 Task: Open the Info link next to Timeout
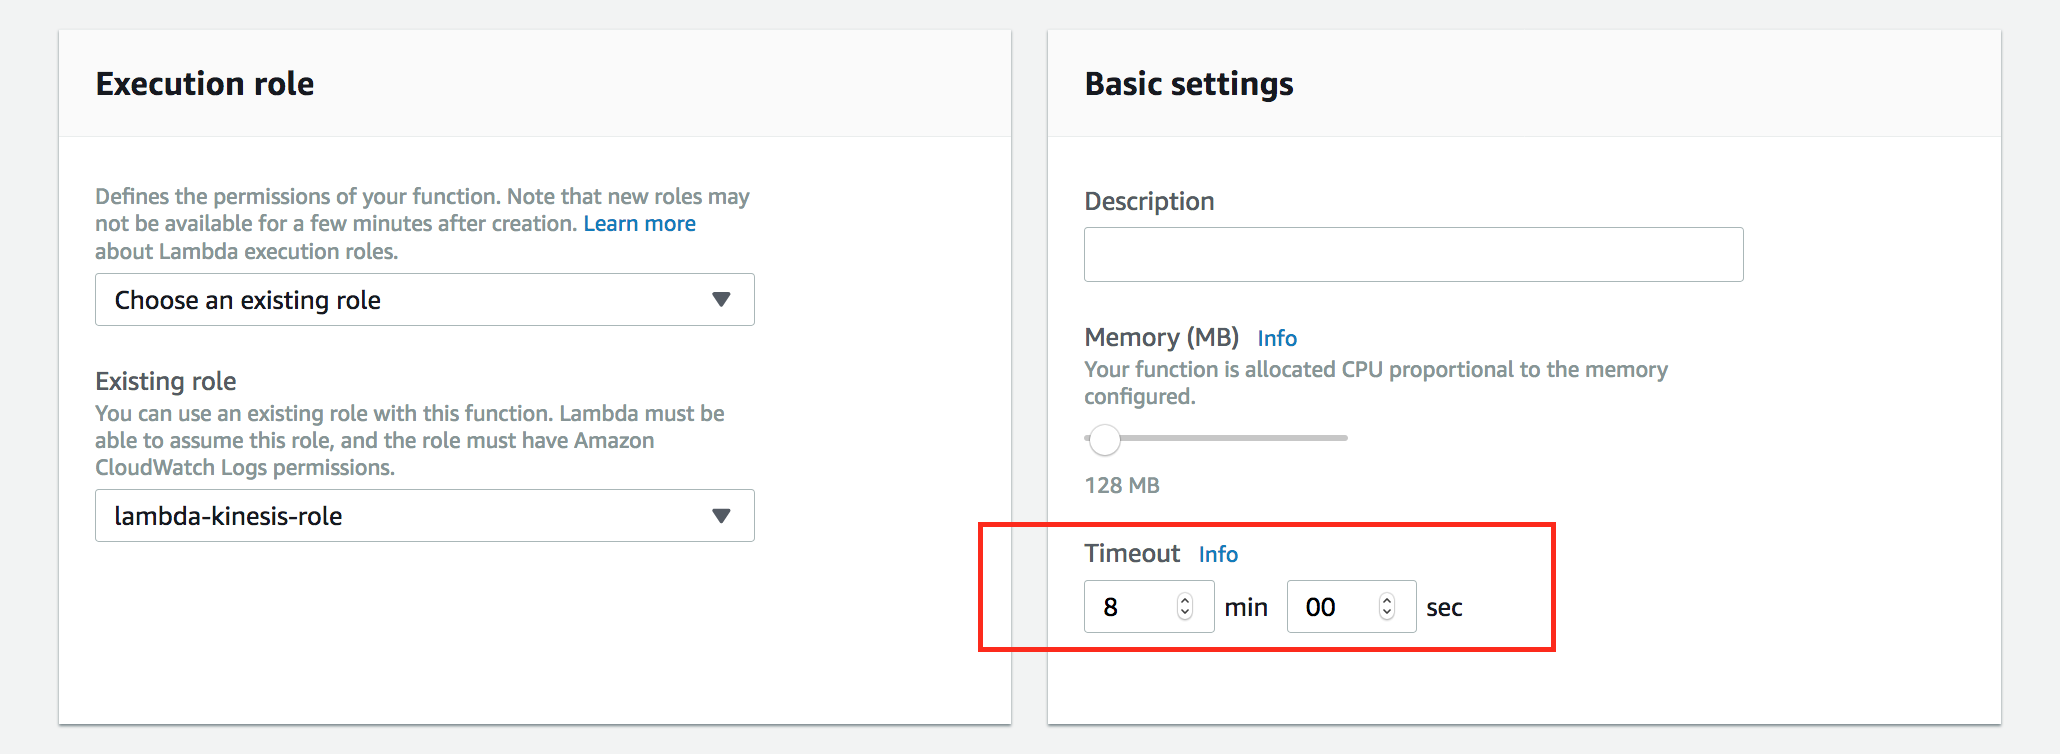point(1218,554)
